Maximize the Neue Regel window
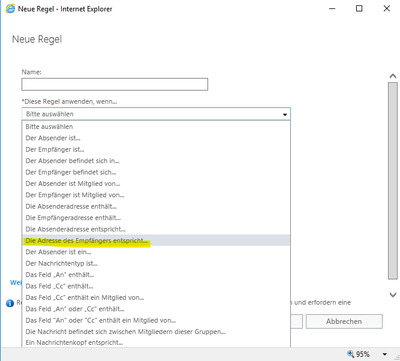 coord(359,8)
